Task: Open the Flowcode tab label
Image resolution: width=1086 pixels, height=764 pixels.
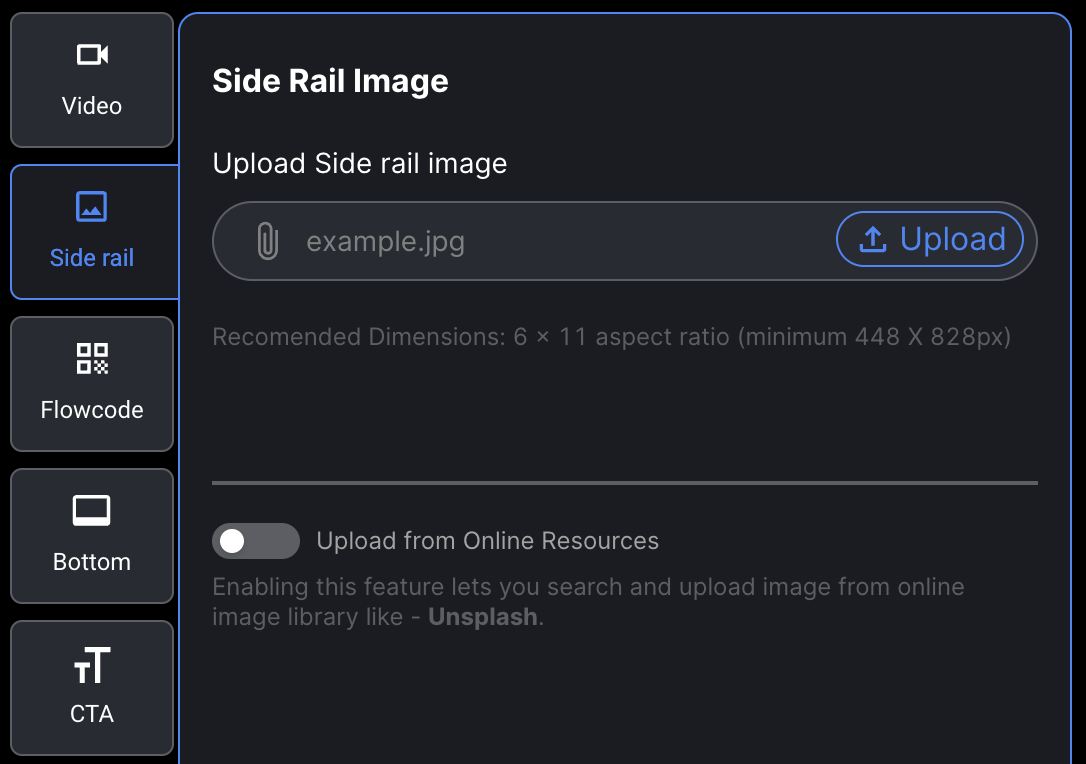Action: click(x=92, y=410)
